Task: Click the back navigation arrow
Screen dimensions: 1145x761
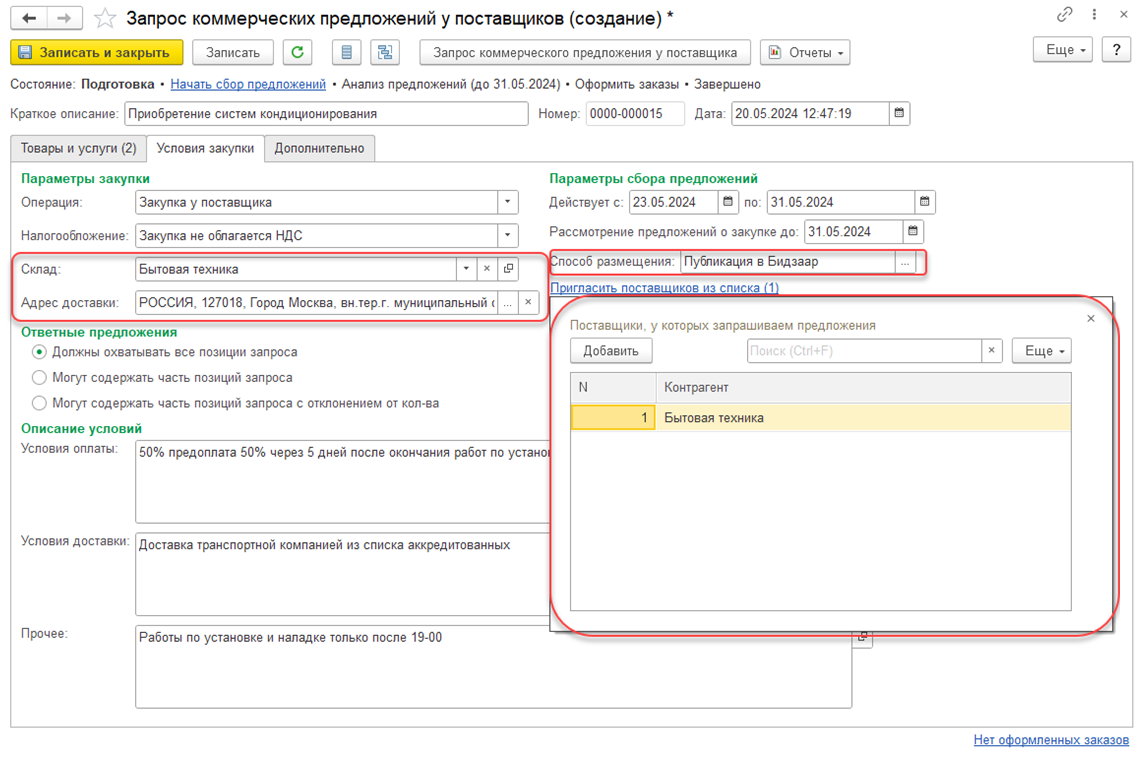Action: pyautogui.click(x=29, y=19)
